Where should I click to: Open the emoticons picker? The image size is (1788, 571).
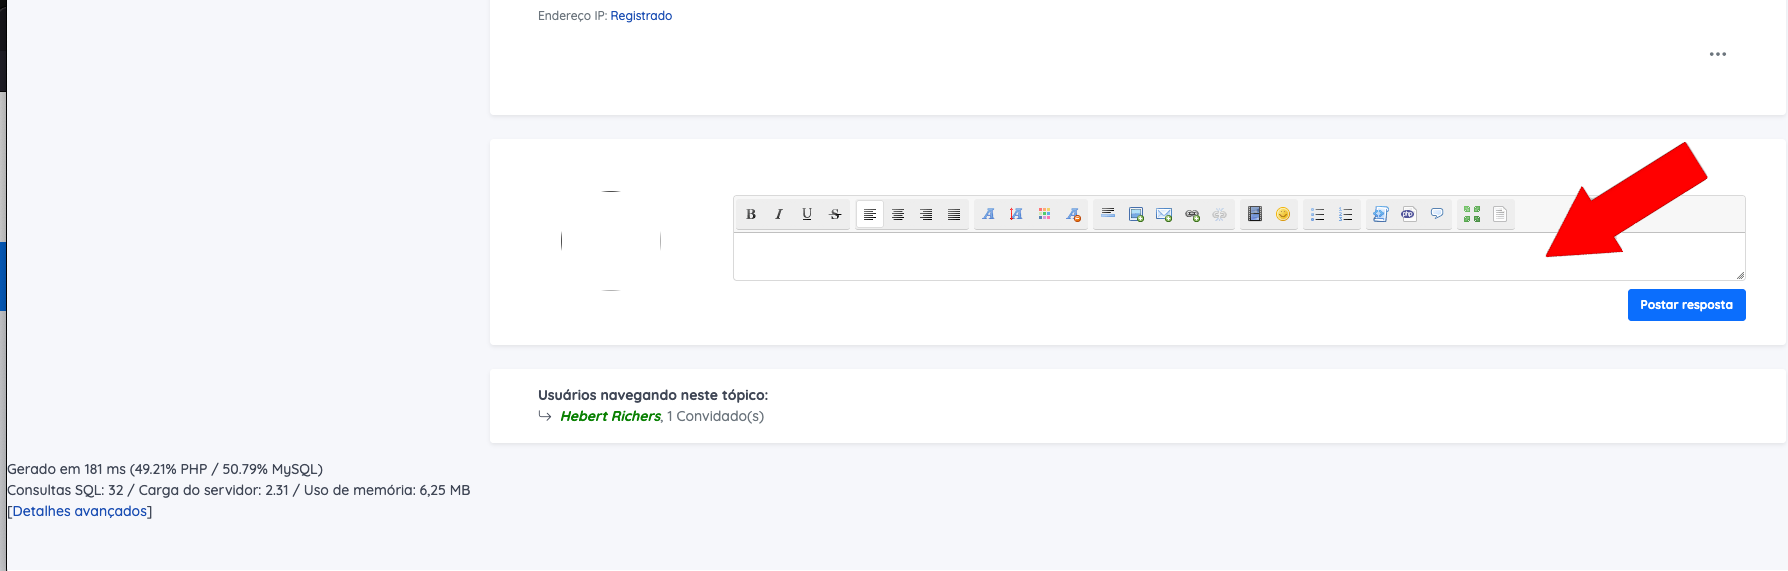point(1283,214)
